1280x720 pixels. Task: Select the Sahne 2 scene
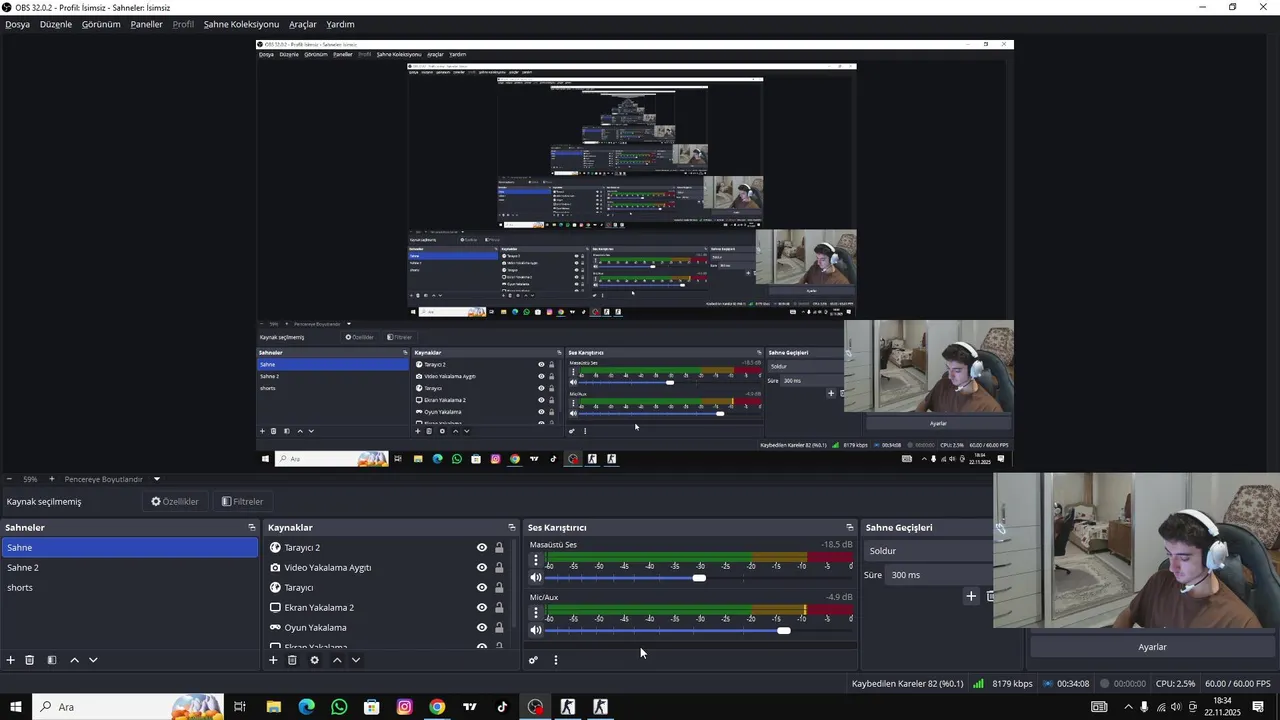click(130, 567)
